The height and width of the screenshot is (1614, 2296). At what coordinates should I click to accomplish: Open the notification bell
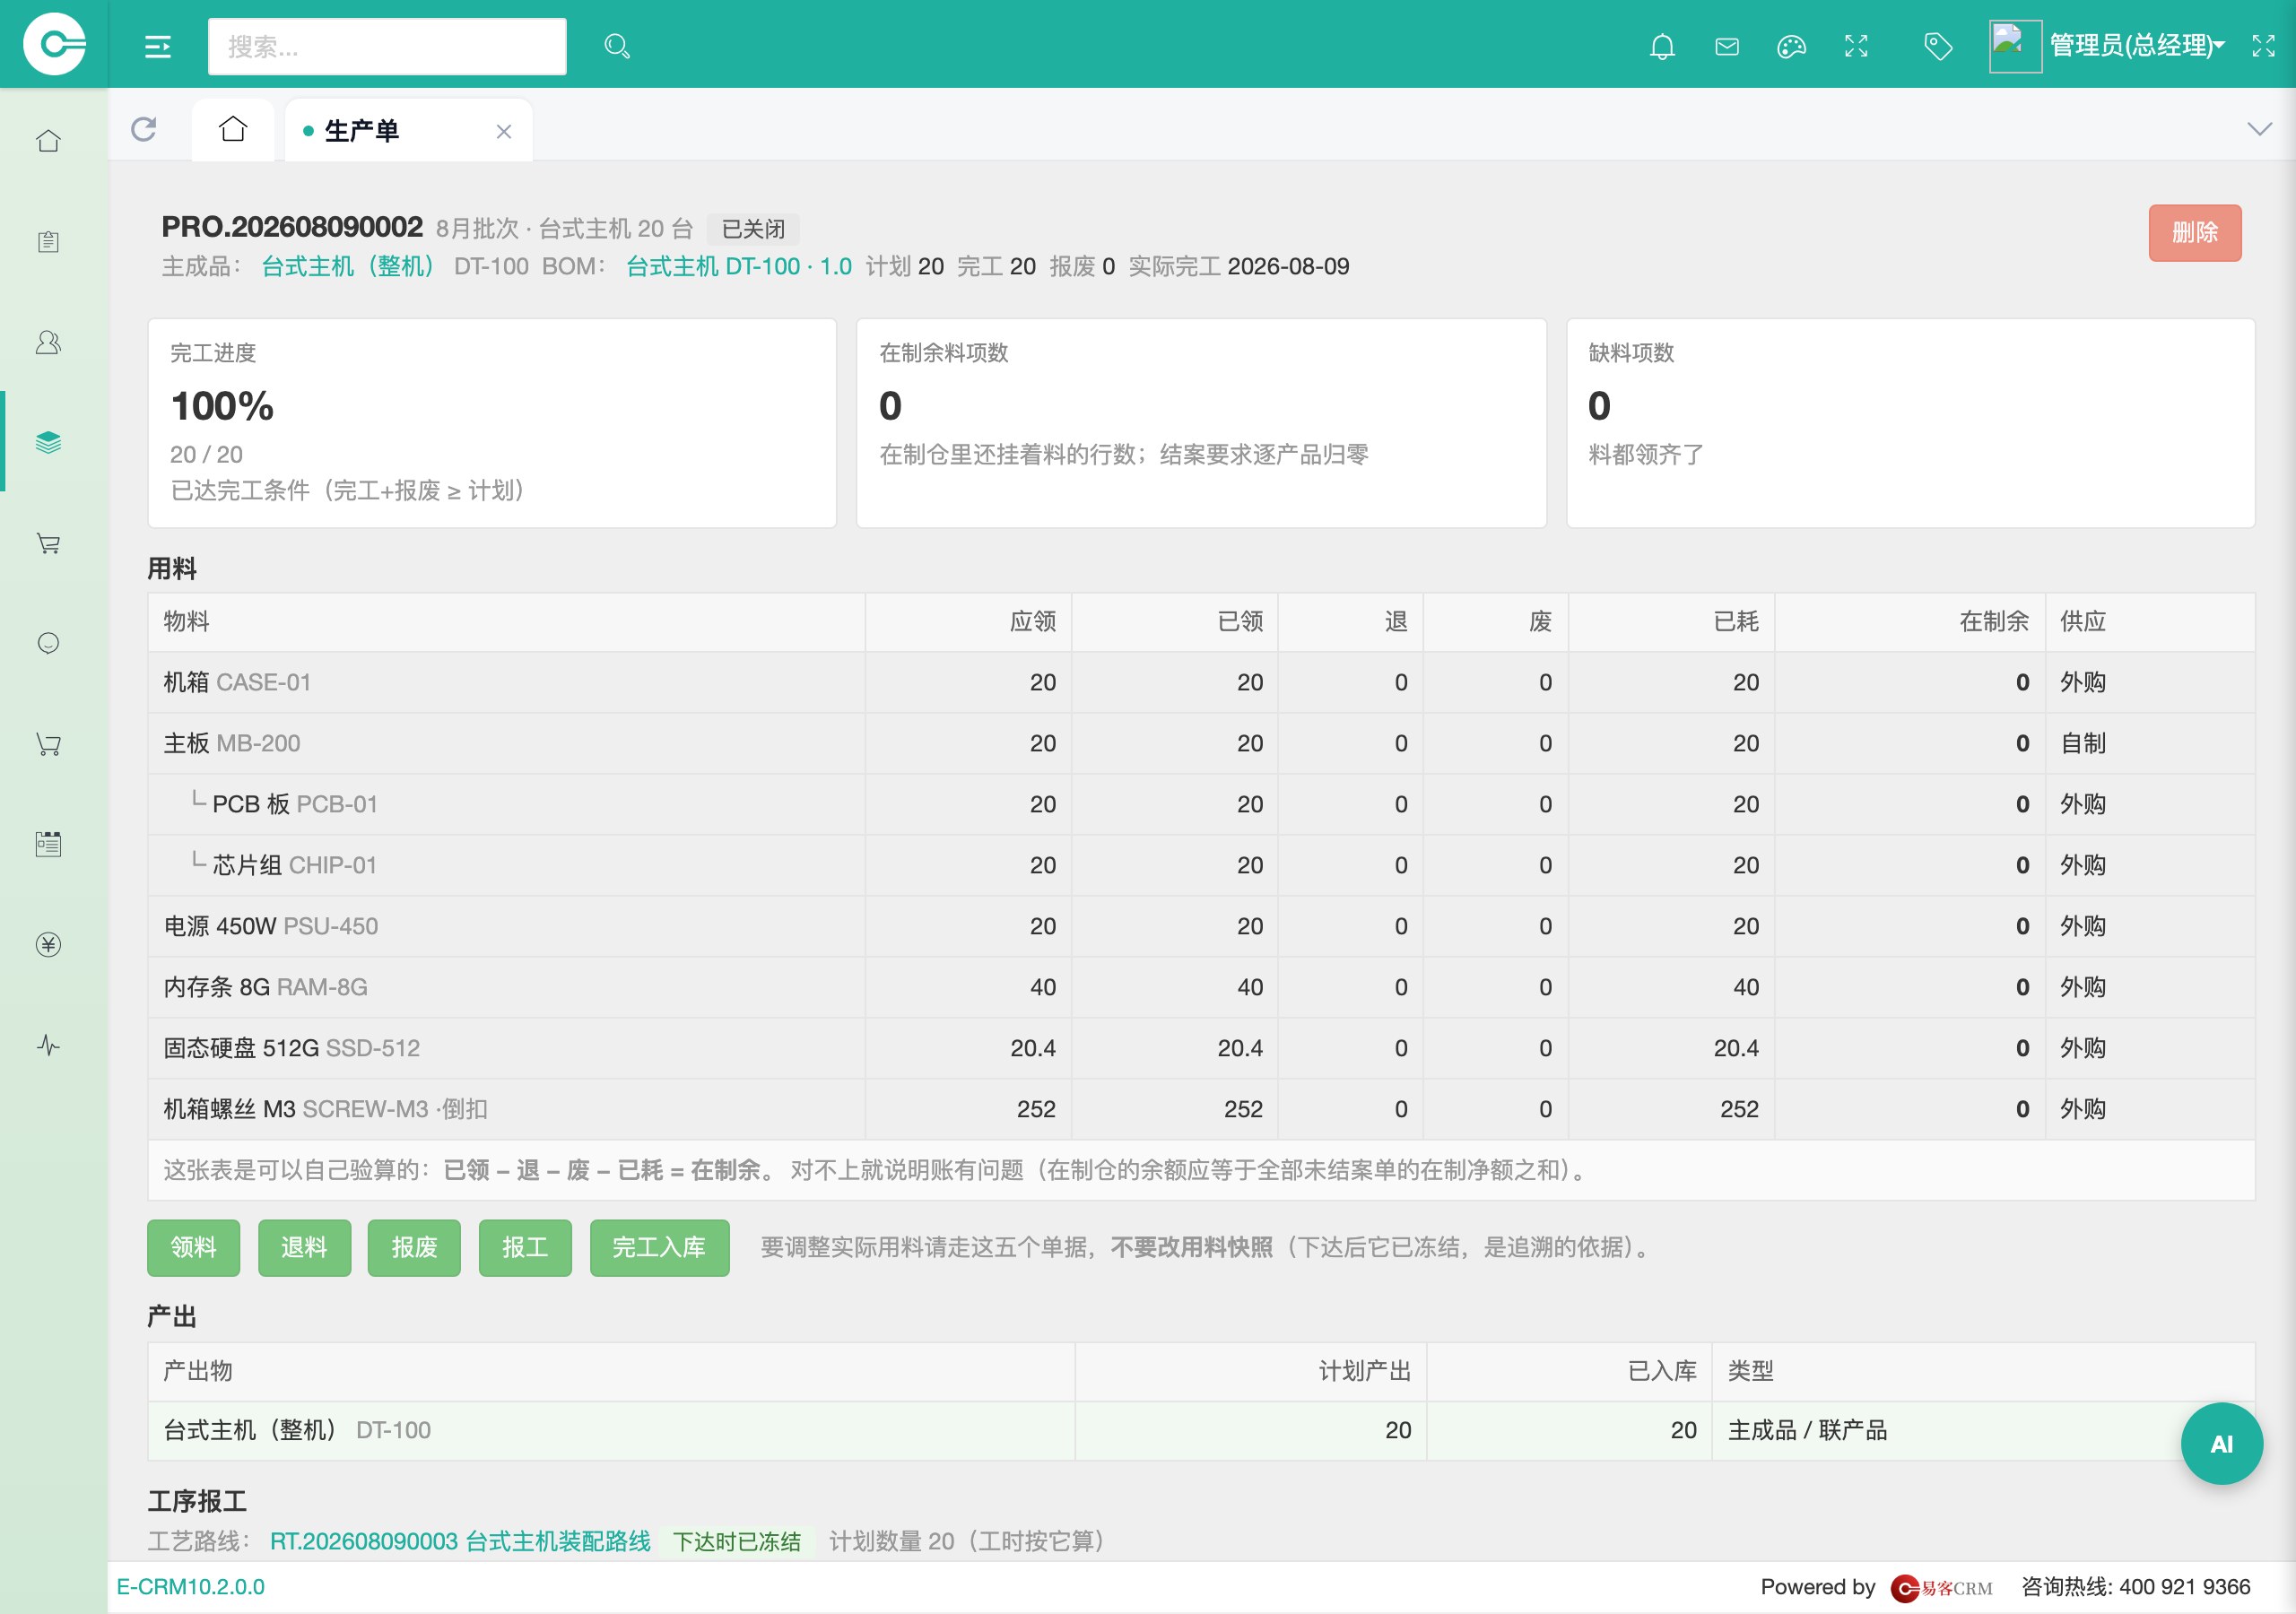pyautogui.click(x=1662, y=46)
